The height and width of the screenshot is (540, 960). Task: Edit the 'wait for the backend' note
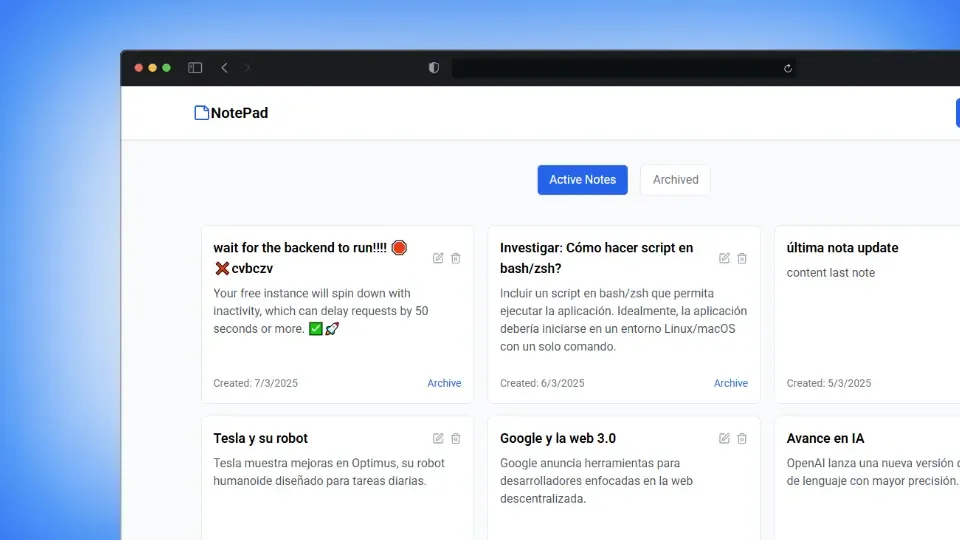point(438,258)
